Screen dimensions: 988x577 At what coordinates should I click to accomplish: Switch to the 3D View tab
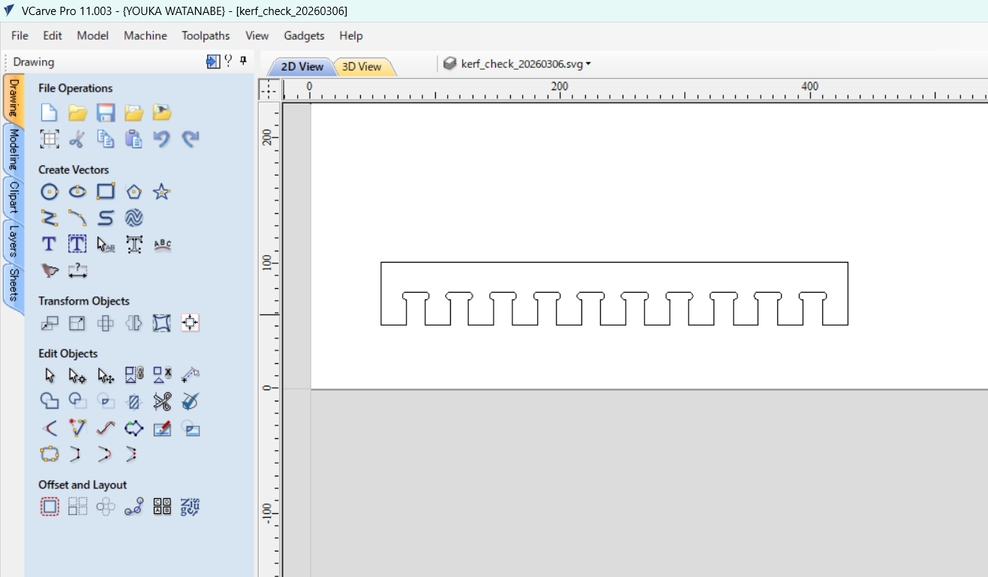pos(362,66)
